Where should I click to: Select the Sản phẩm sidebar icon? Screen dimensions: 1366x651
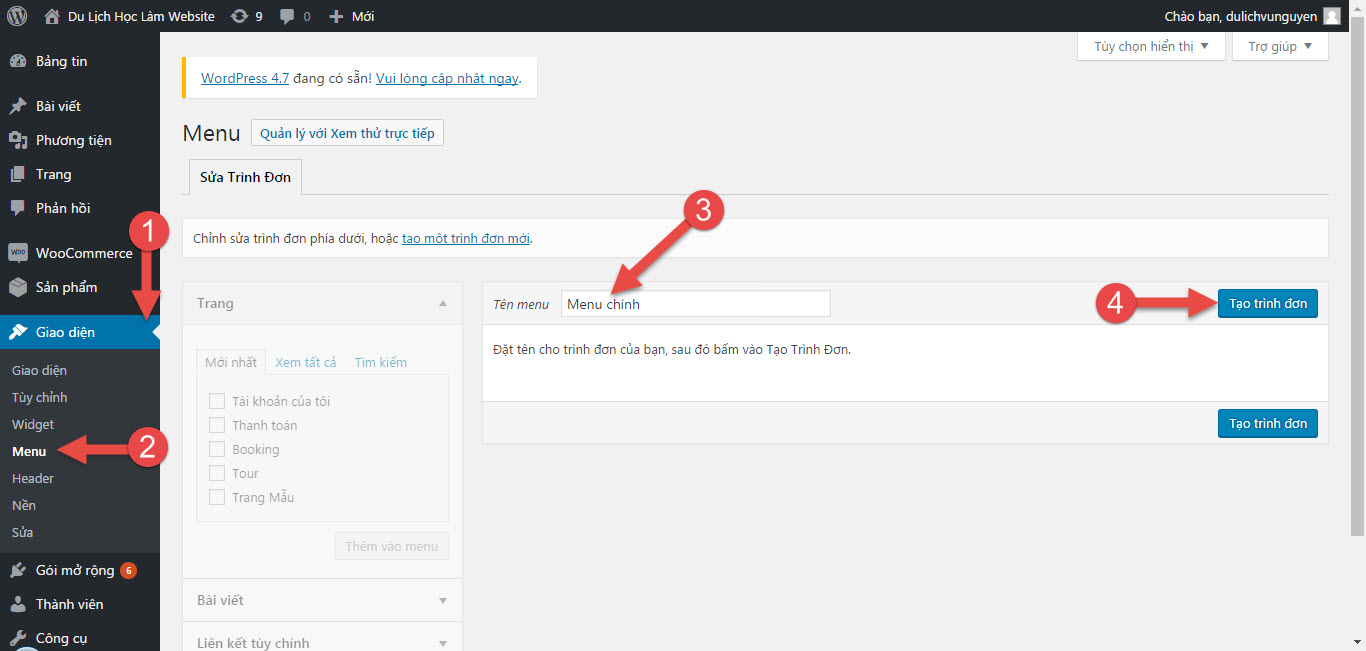(x=16, y=287)
